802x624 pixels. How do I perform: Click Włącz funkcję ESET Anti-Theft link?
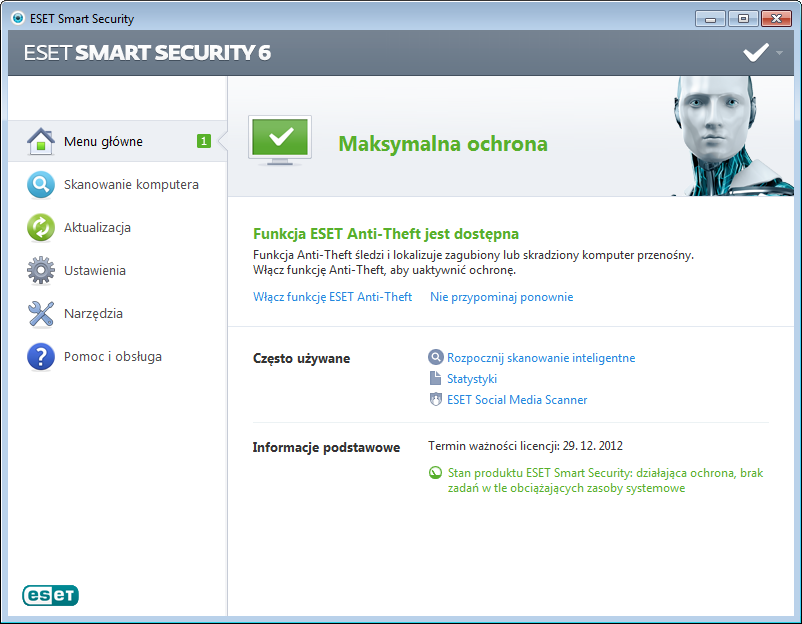coord(332,297)
